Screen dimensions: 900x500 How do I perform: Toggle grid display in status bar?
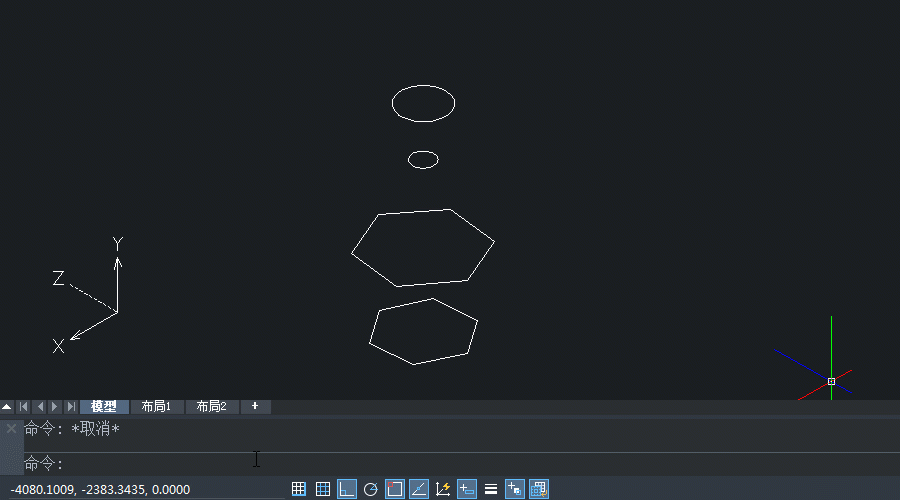[x=323, y=489]
